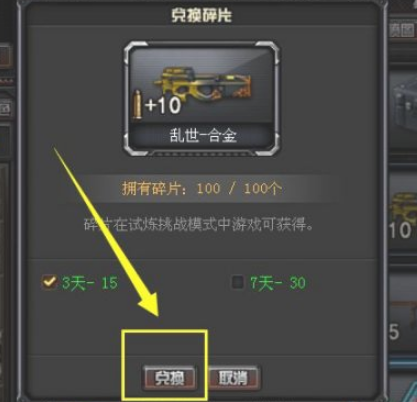Enable the 7天- 30 checkbox
This screenshot has height=402, width=417.
coord(237,282)
